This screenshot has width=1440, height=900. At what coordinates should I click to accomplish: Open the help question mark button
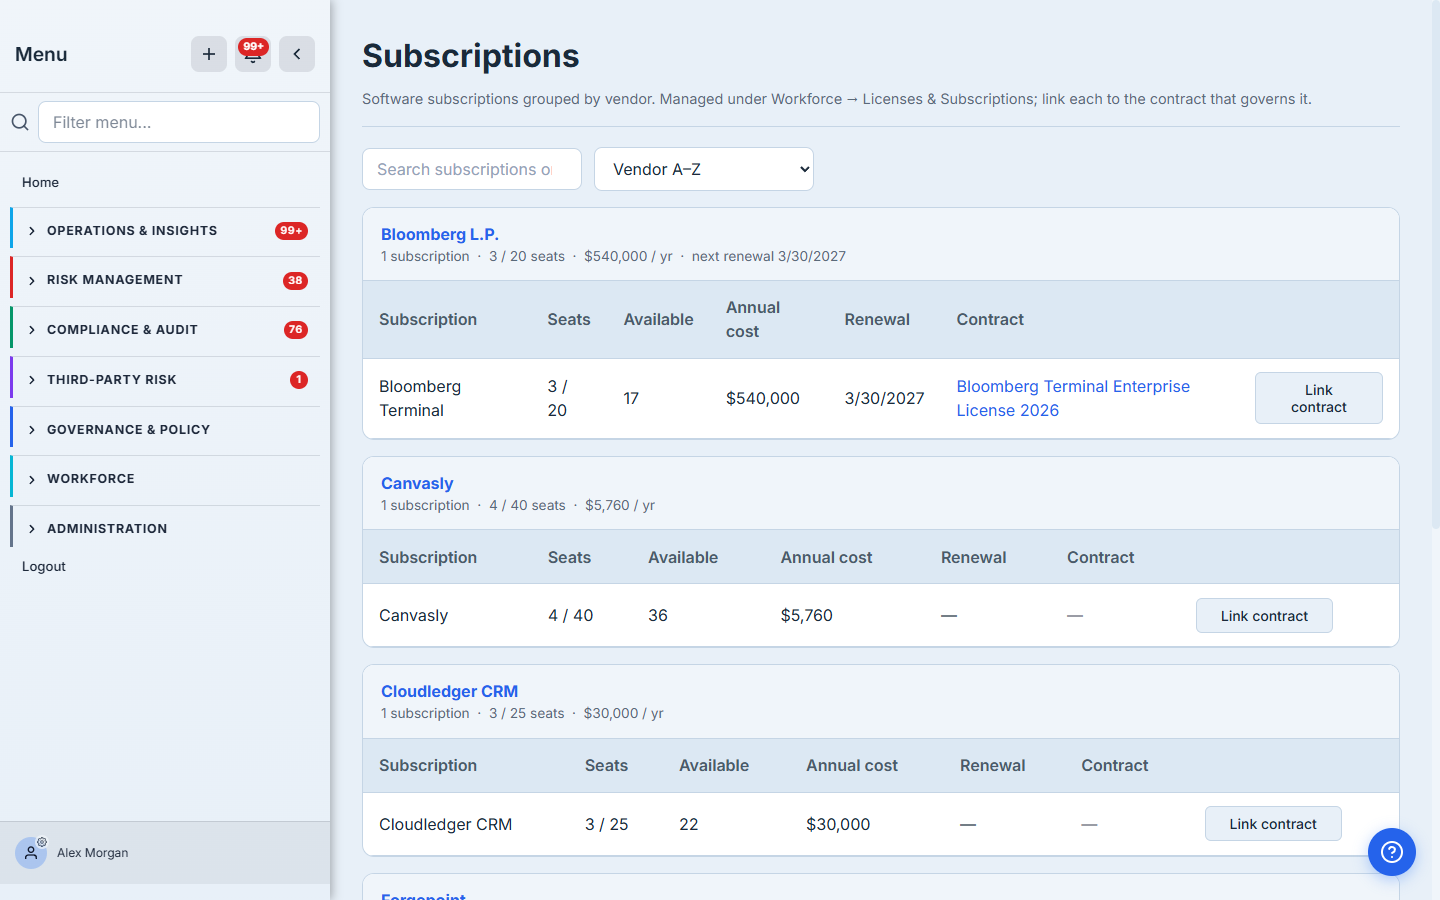pos(1392,852)
